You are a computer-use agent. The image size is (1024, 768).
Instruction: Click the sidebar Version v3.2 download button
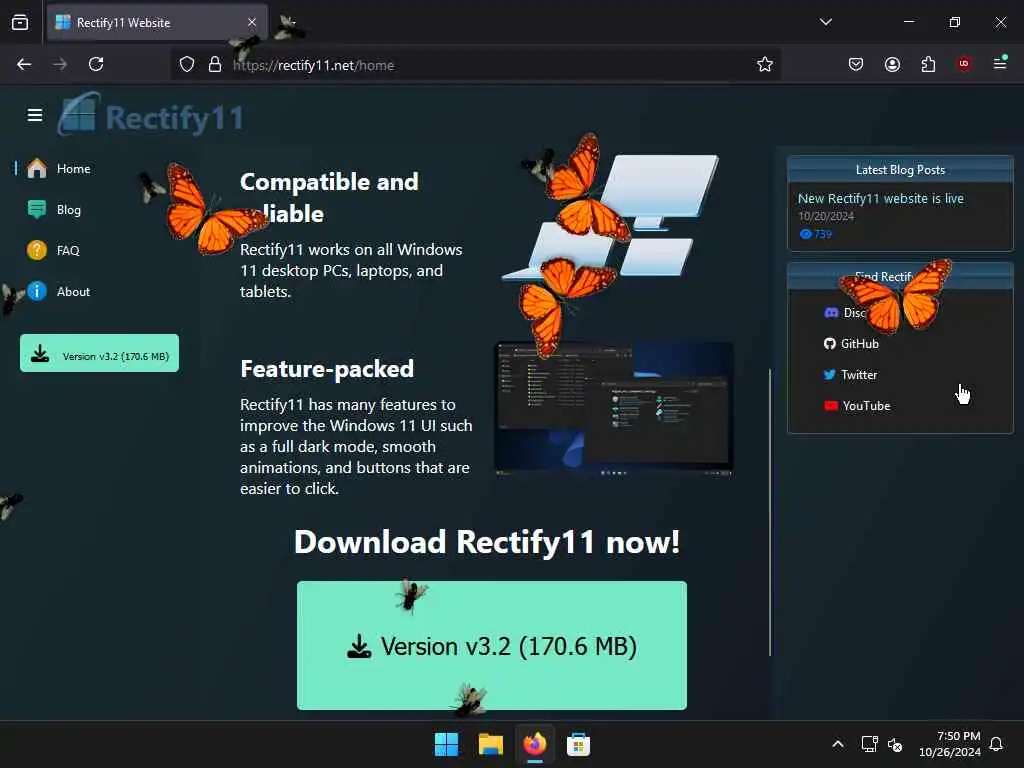(99, 353)
